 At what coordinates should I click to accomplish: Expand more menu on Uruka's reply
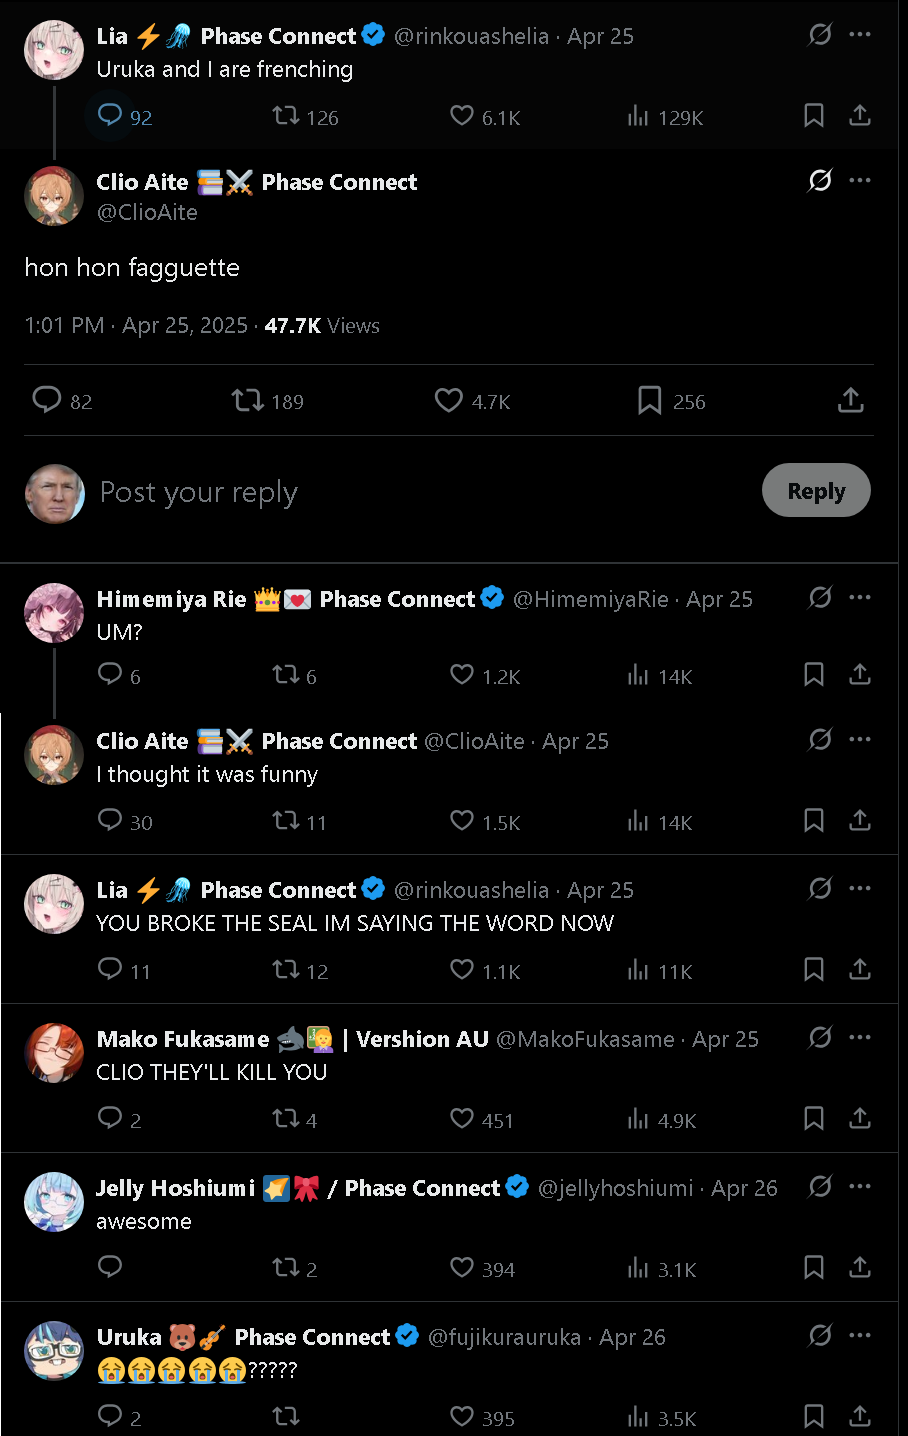pos(860,1336)
